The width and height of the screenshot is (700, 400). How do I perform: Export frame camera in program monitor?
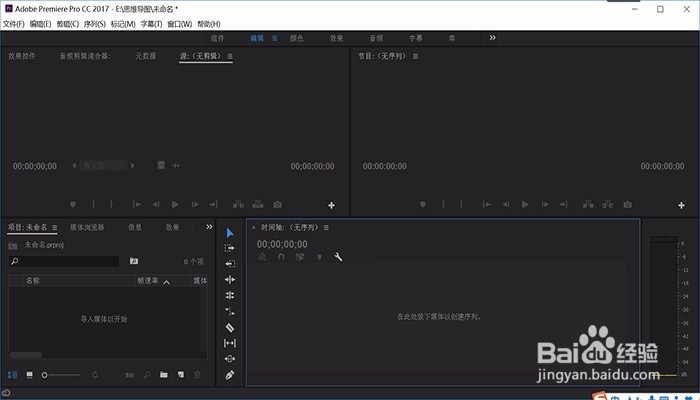[628, 204]
